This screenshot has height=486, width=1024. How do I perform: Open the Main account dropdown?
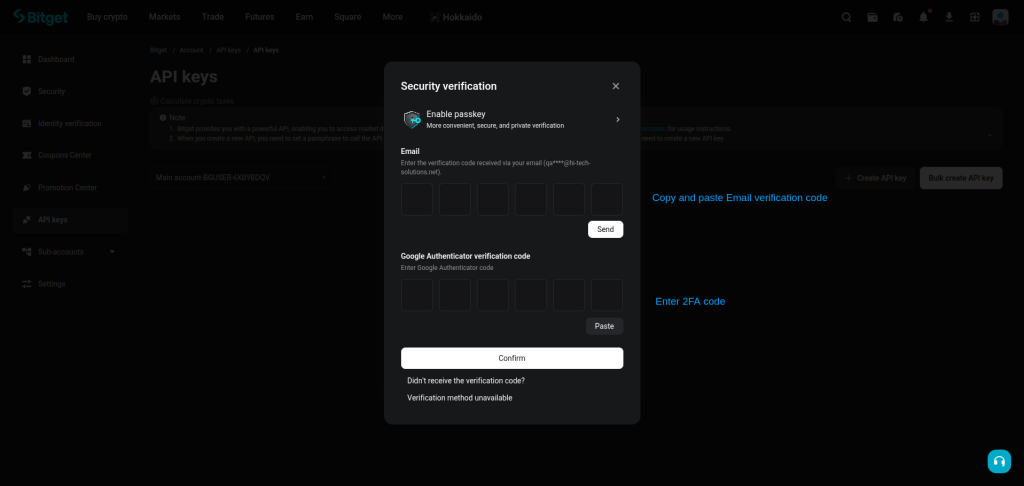[x=240, y=178]
